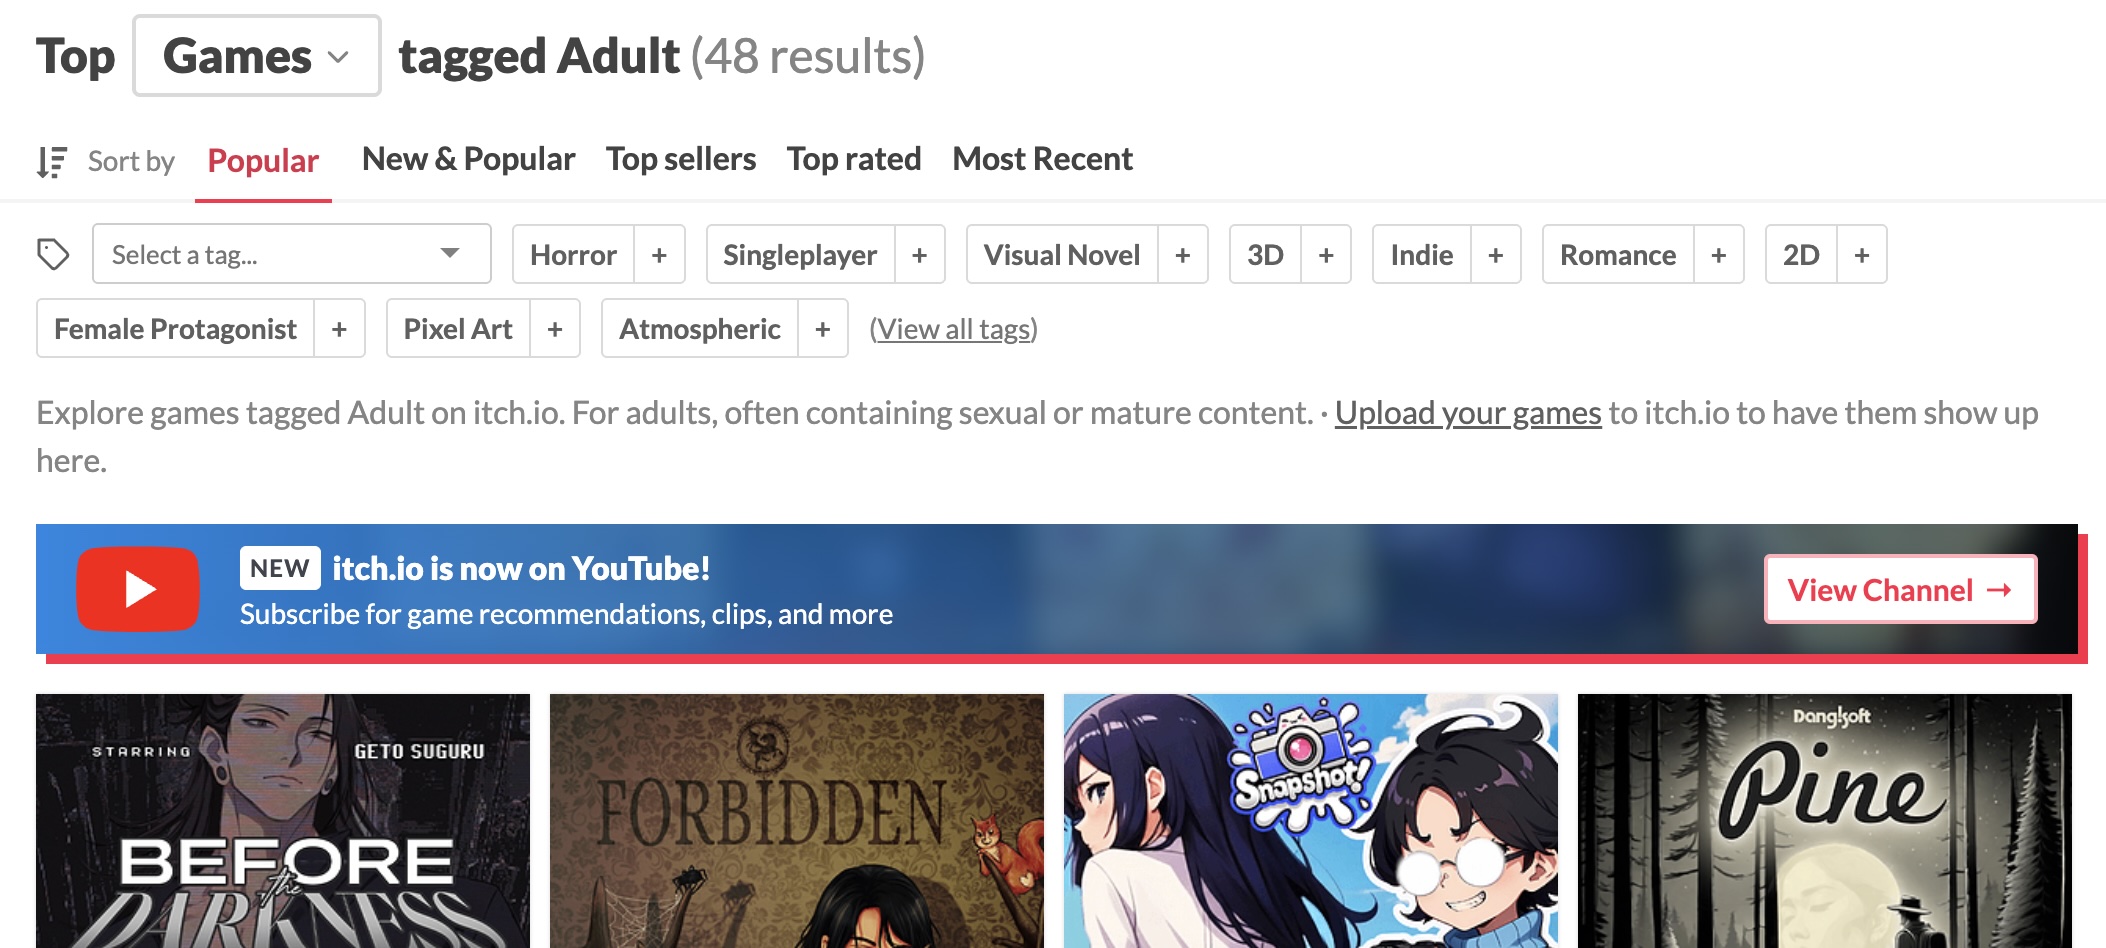Select Top rated sort tab
2106x948 pixels.
point(854,159)
